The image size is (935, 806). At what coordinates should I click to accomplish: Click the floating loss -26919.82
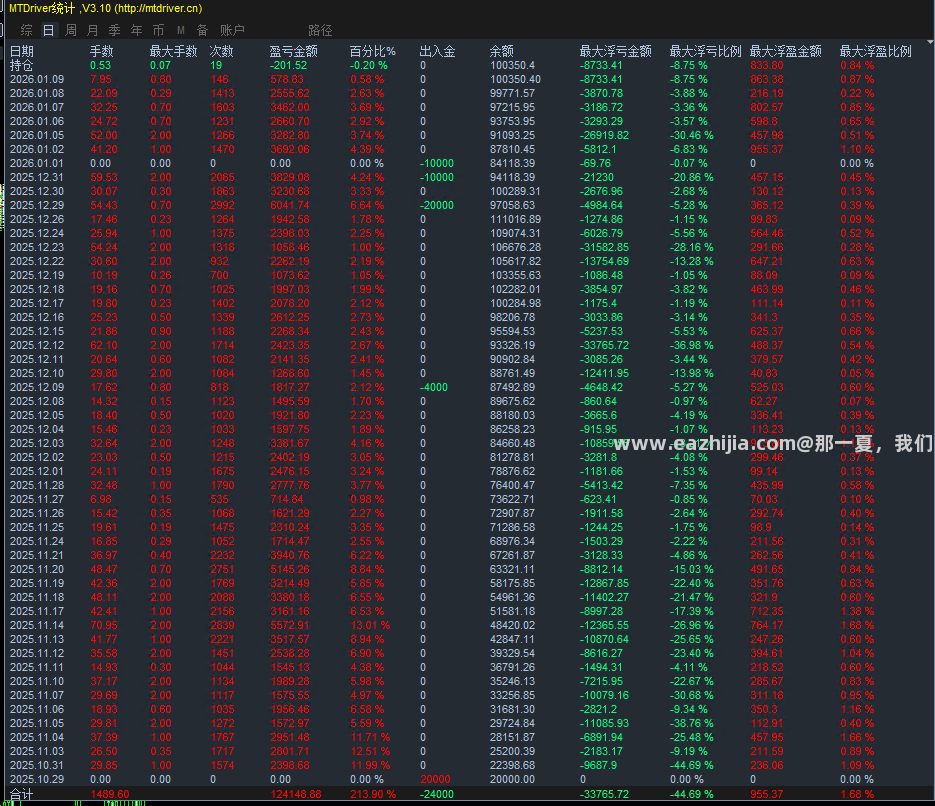(604, 135)
